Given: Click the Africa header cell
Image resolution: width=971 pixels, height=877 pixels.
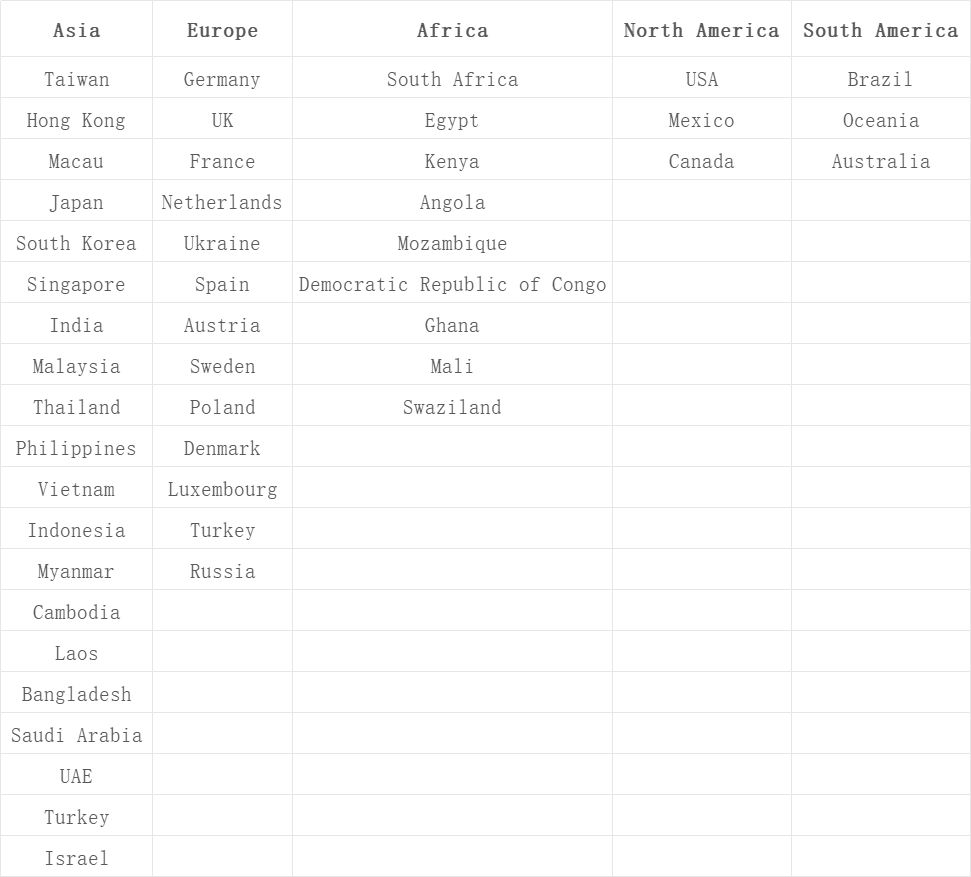Looking at the screenshot, I should 452,30.
